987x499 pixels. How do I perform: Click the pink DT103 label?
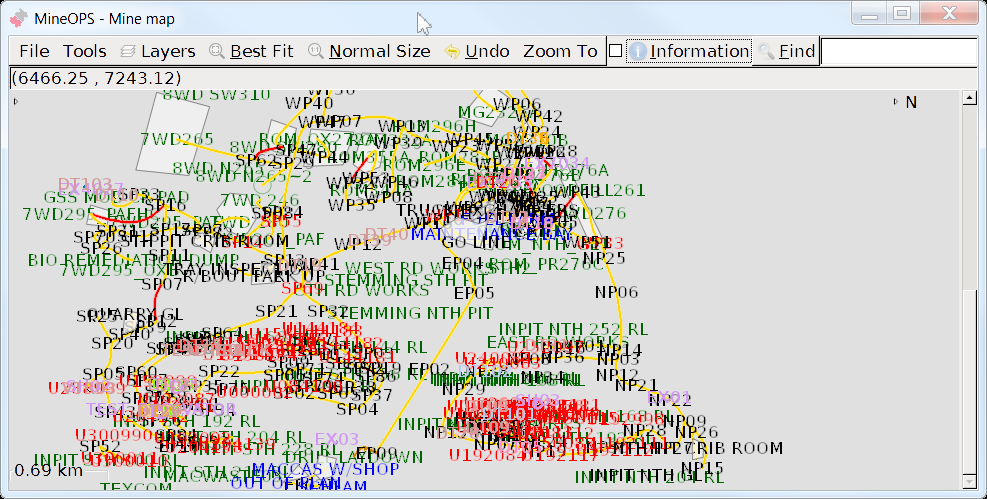(x=85, y=184)
